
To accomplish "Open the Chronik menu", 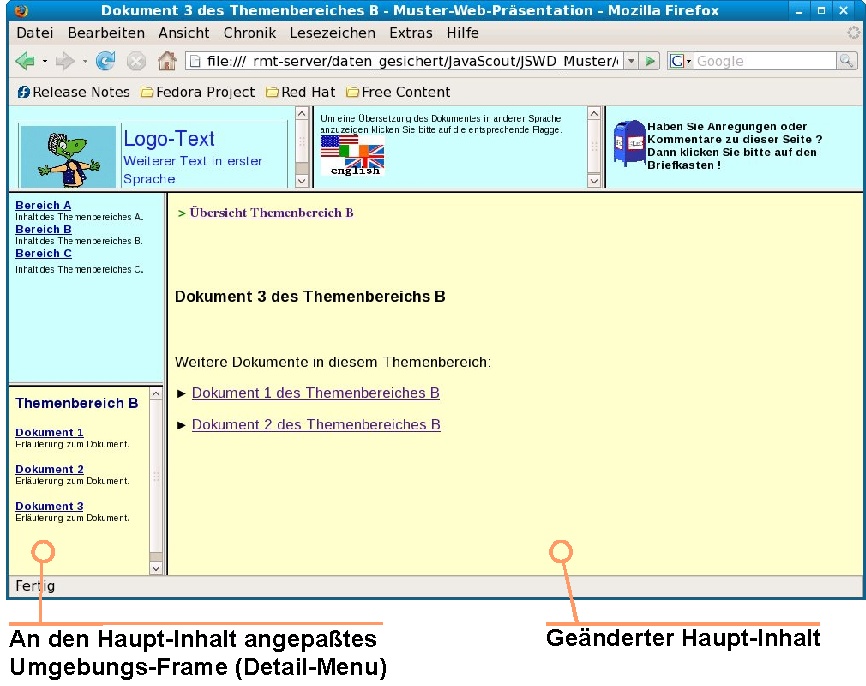I will click(x=249, y=33).
